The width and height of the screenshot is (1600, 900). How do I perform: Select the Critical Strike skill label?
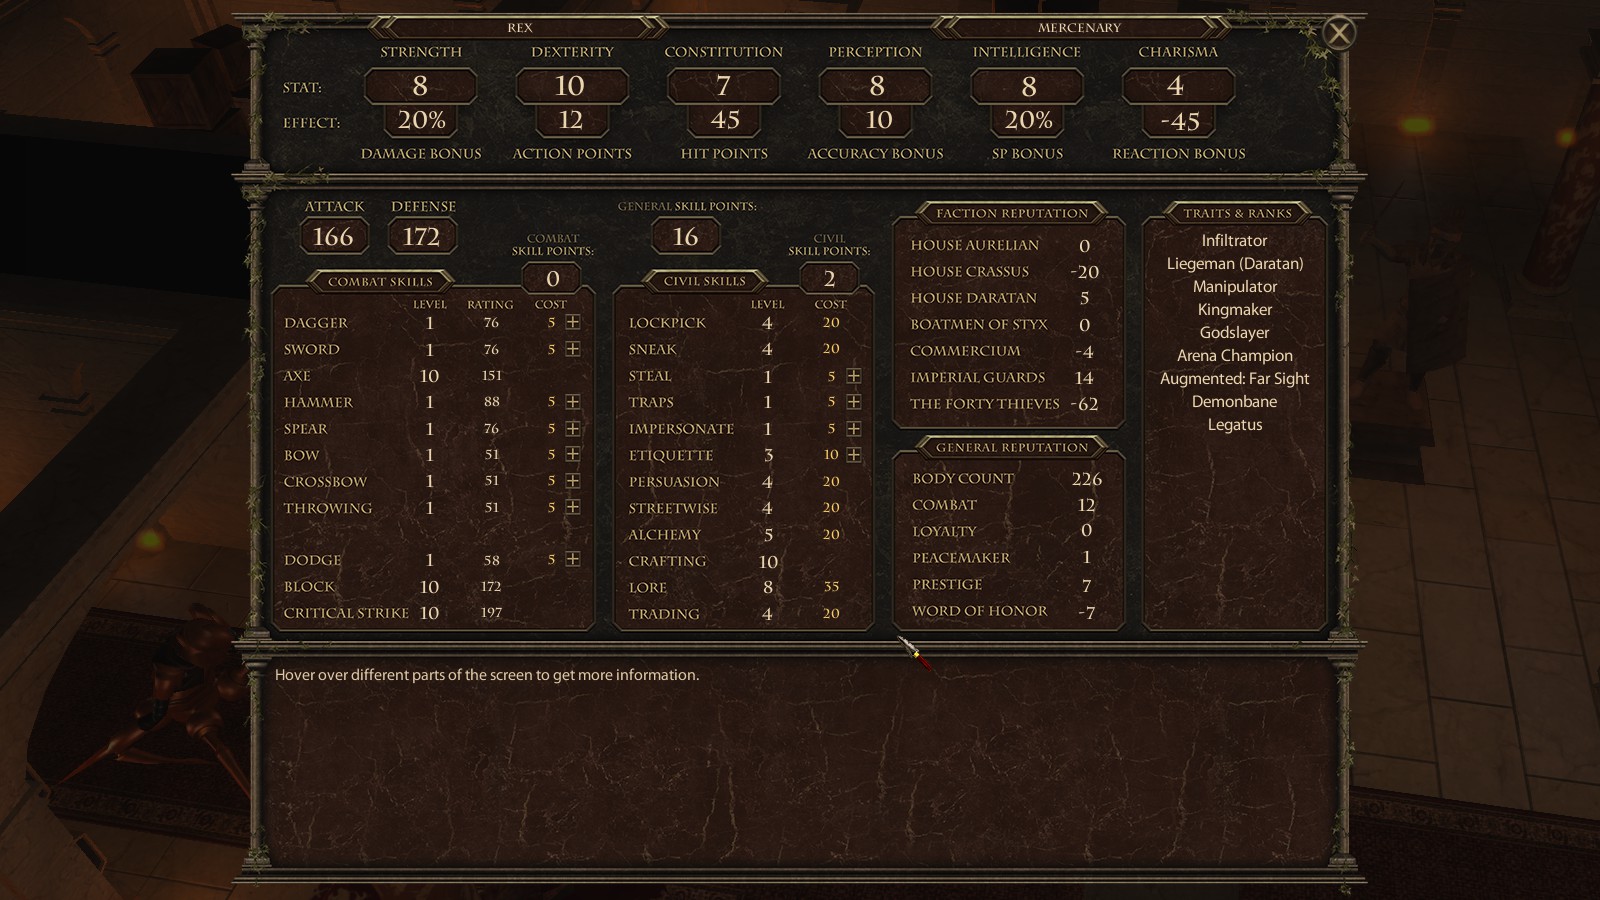[346, 613]
